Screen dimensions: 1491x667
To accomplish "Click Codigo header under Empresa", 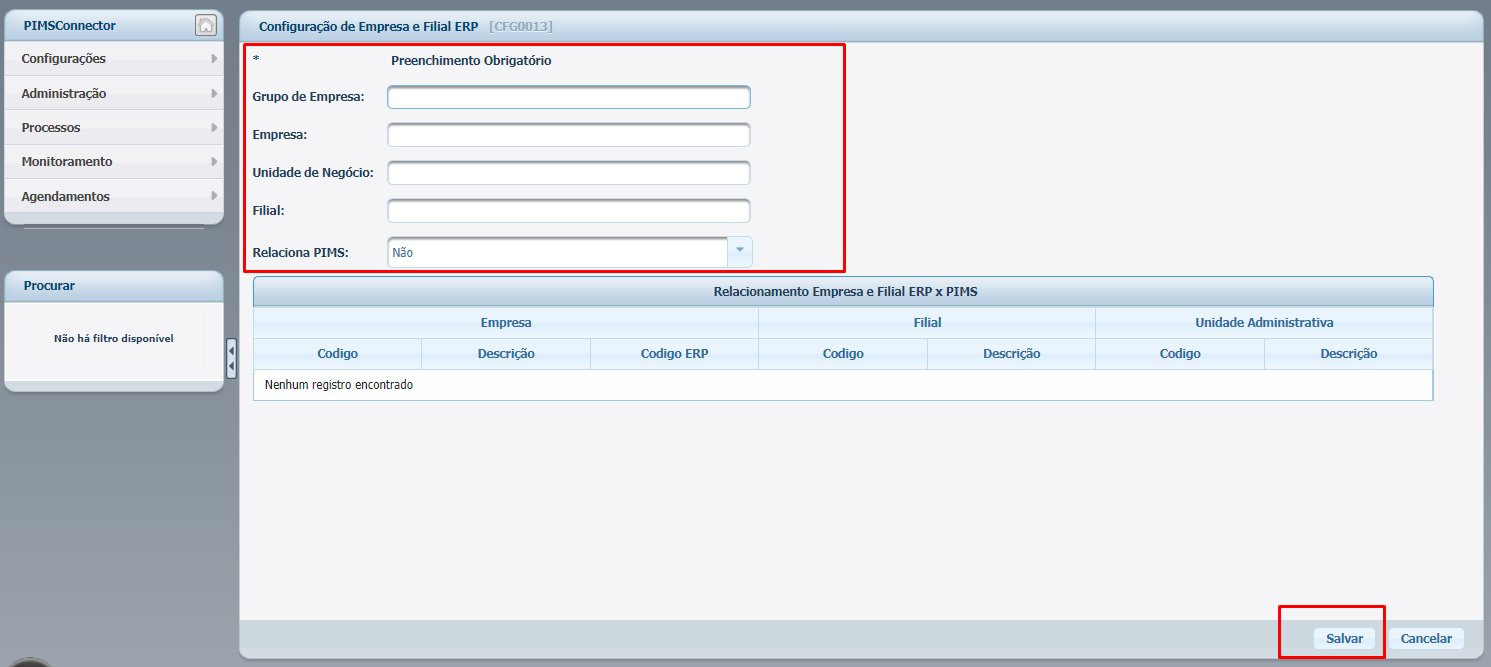I will (x=337, y=354).
